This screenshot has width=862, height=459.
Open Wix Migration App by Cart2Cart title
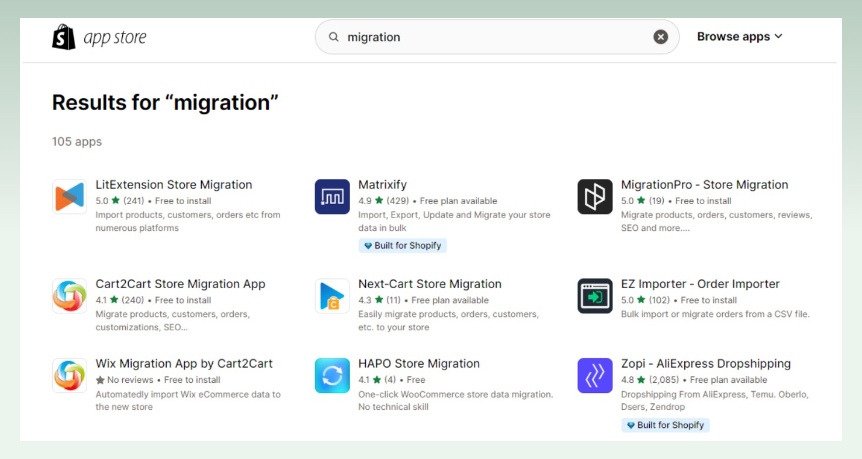tap(184, 364)
